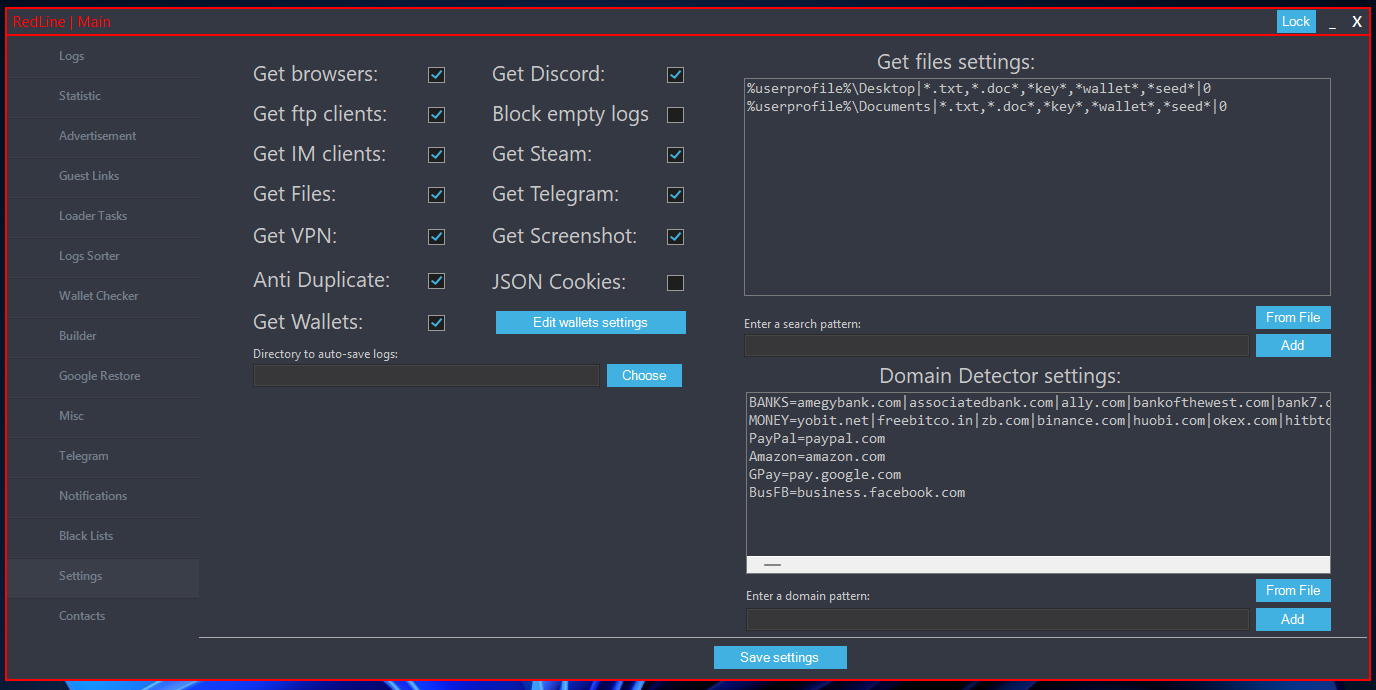Check the JSON Cookies checkbox
The image size is (1376, 690).
(x=676, y=283)
